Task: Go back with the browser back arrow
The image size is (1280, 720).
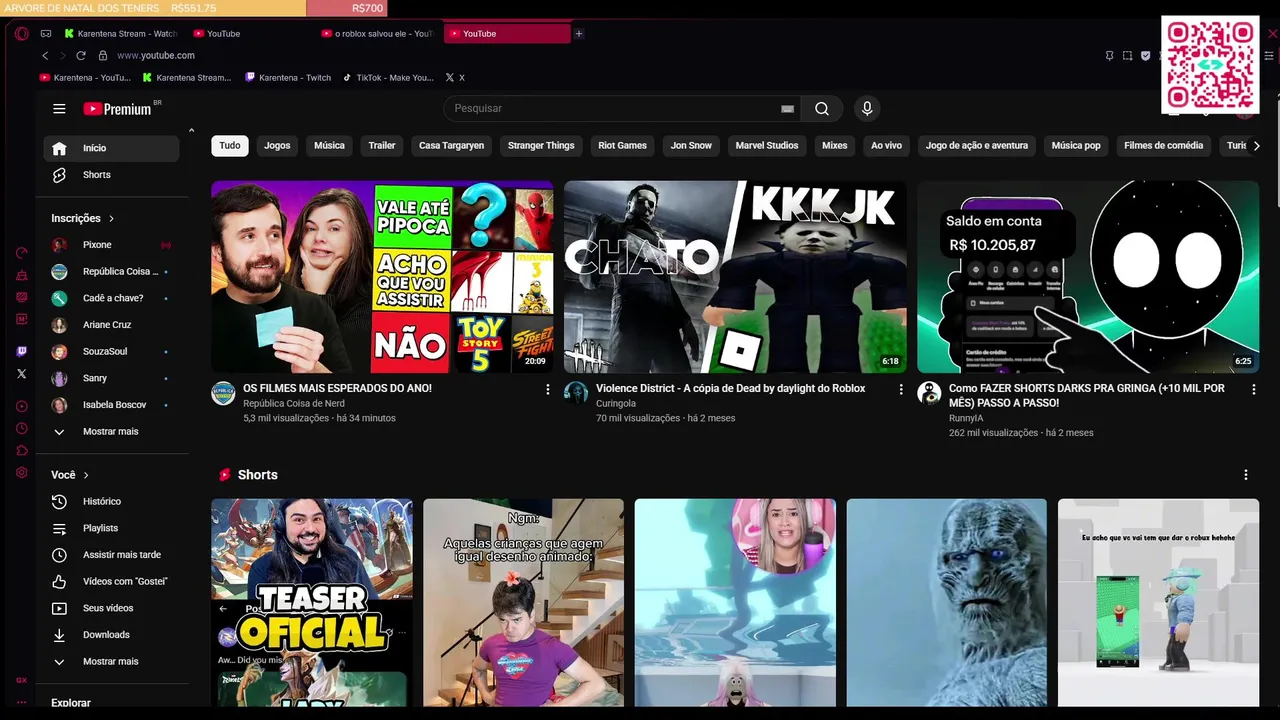Action: (45, 55)
